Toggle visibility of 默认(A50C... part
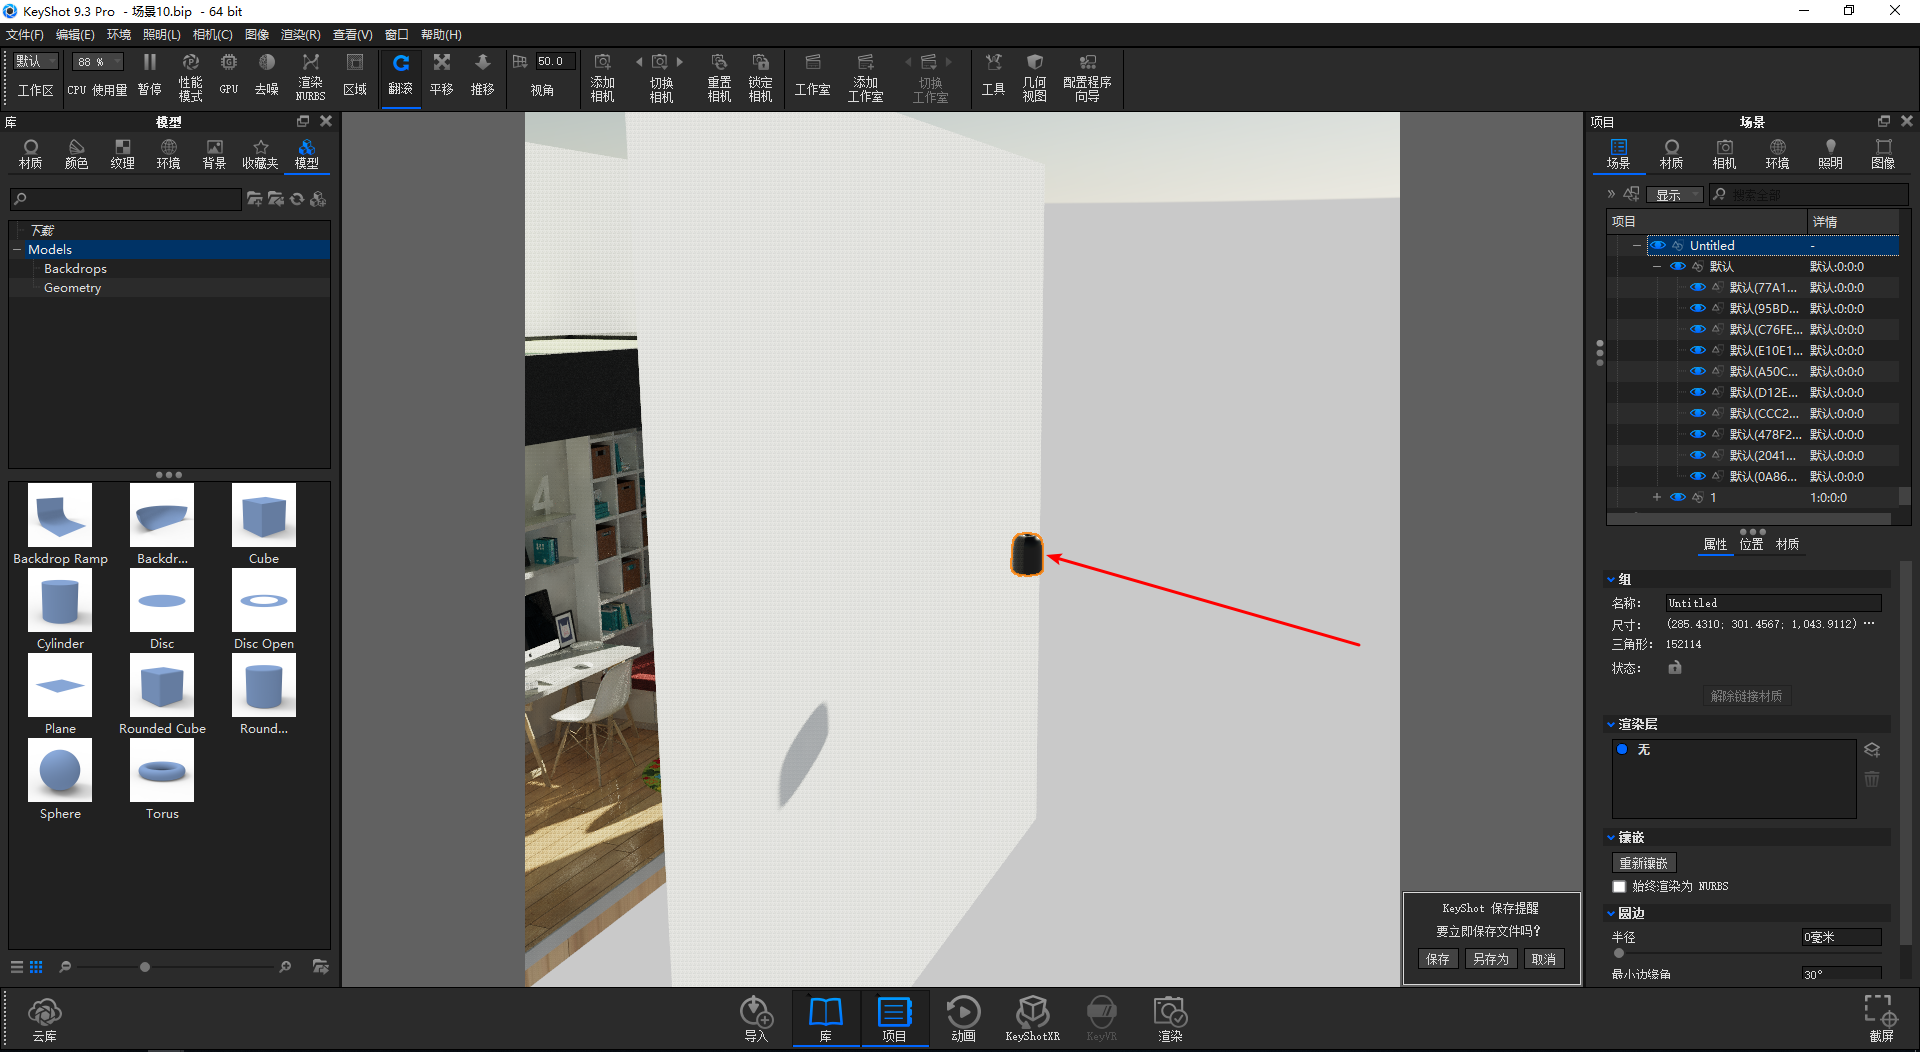This screenshot has height=1052, width=1920. [x=1698, y=372]
